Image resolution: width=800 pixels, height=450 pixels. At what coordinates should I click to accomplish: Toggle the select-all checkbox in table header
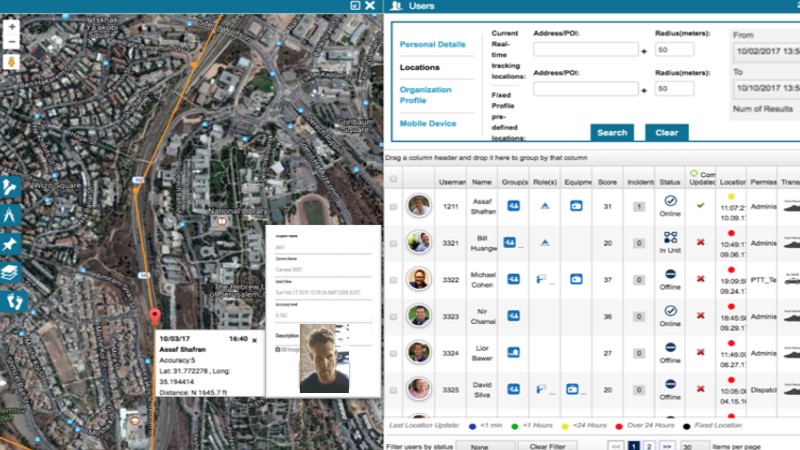coord(393,179)
